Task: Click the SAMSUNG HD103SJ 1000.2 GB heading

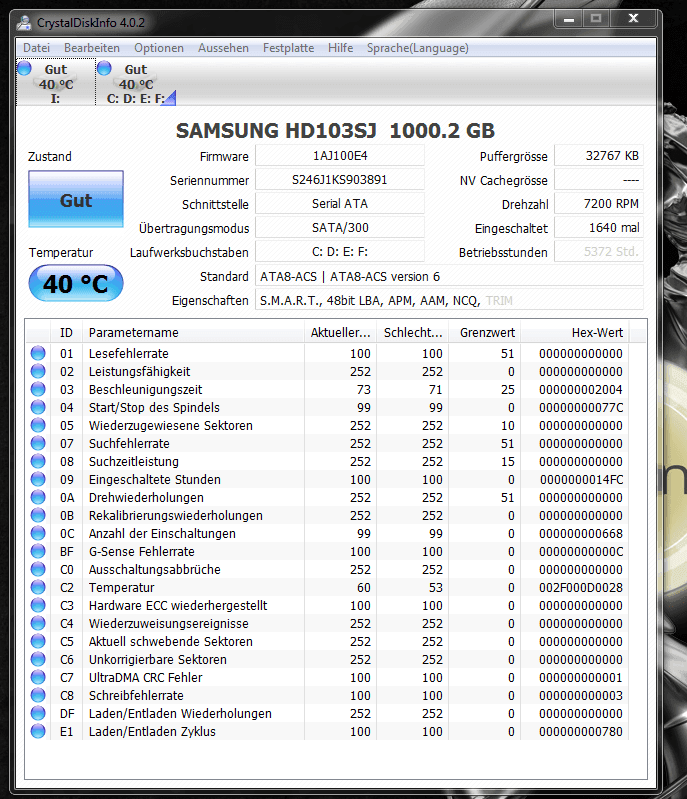Action: point(335,131)
